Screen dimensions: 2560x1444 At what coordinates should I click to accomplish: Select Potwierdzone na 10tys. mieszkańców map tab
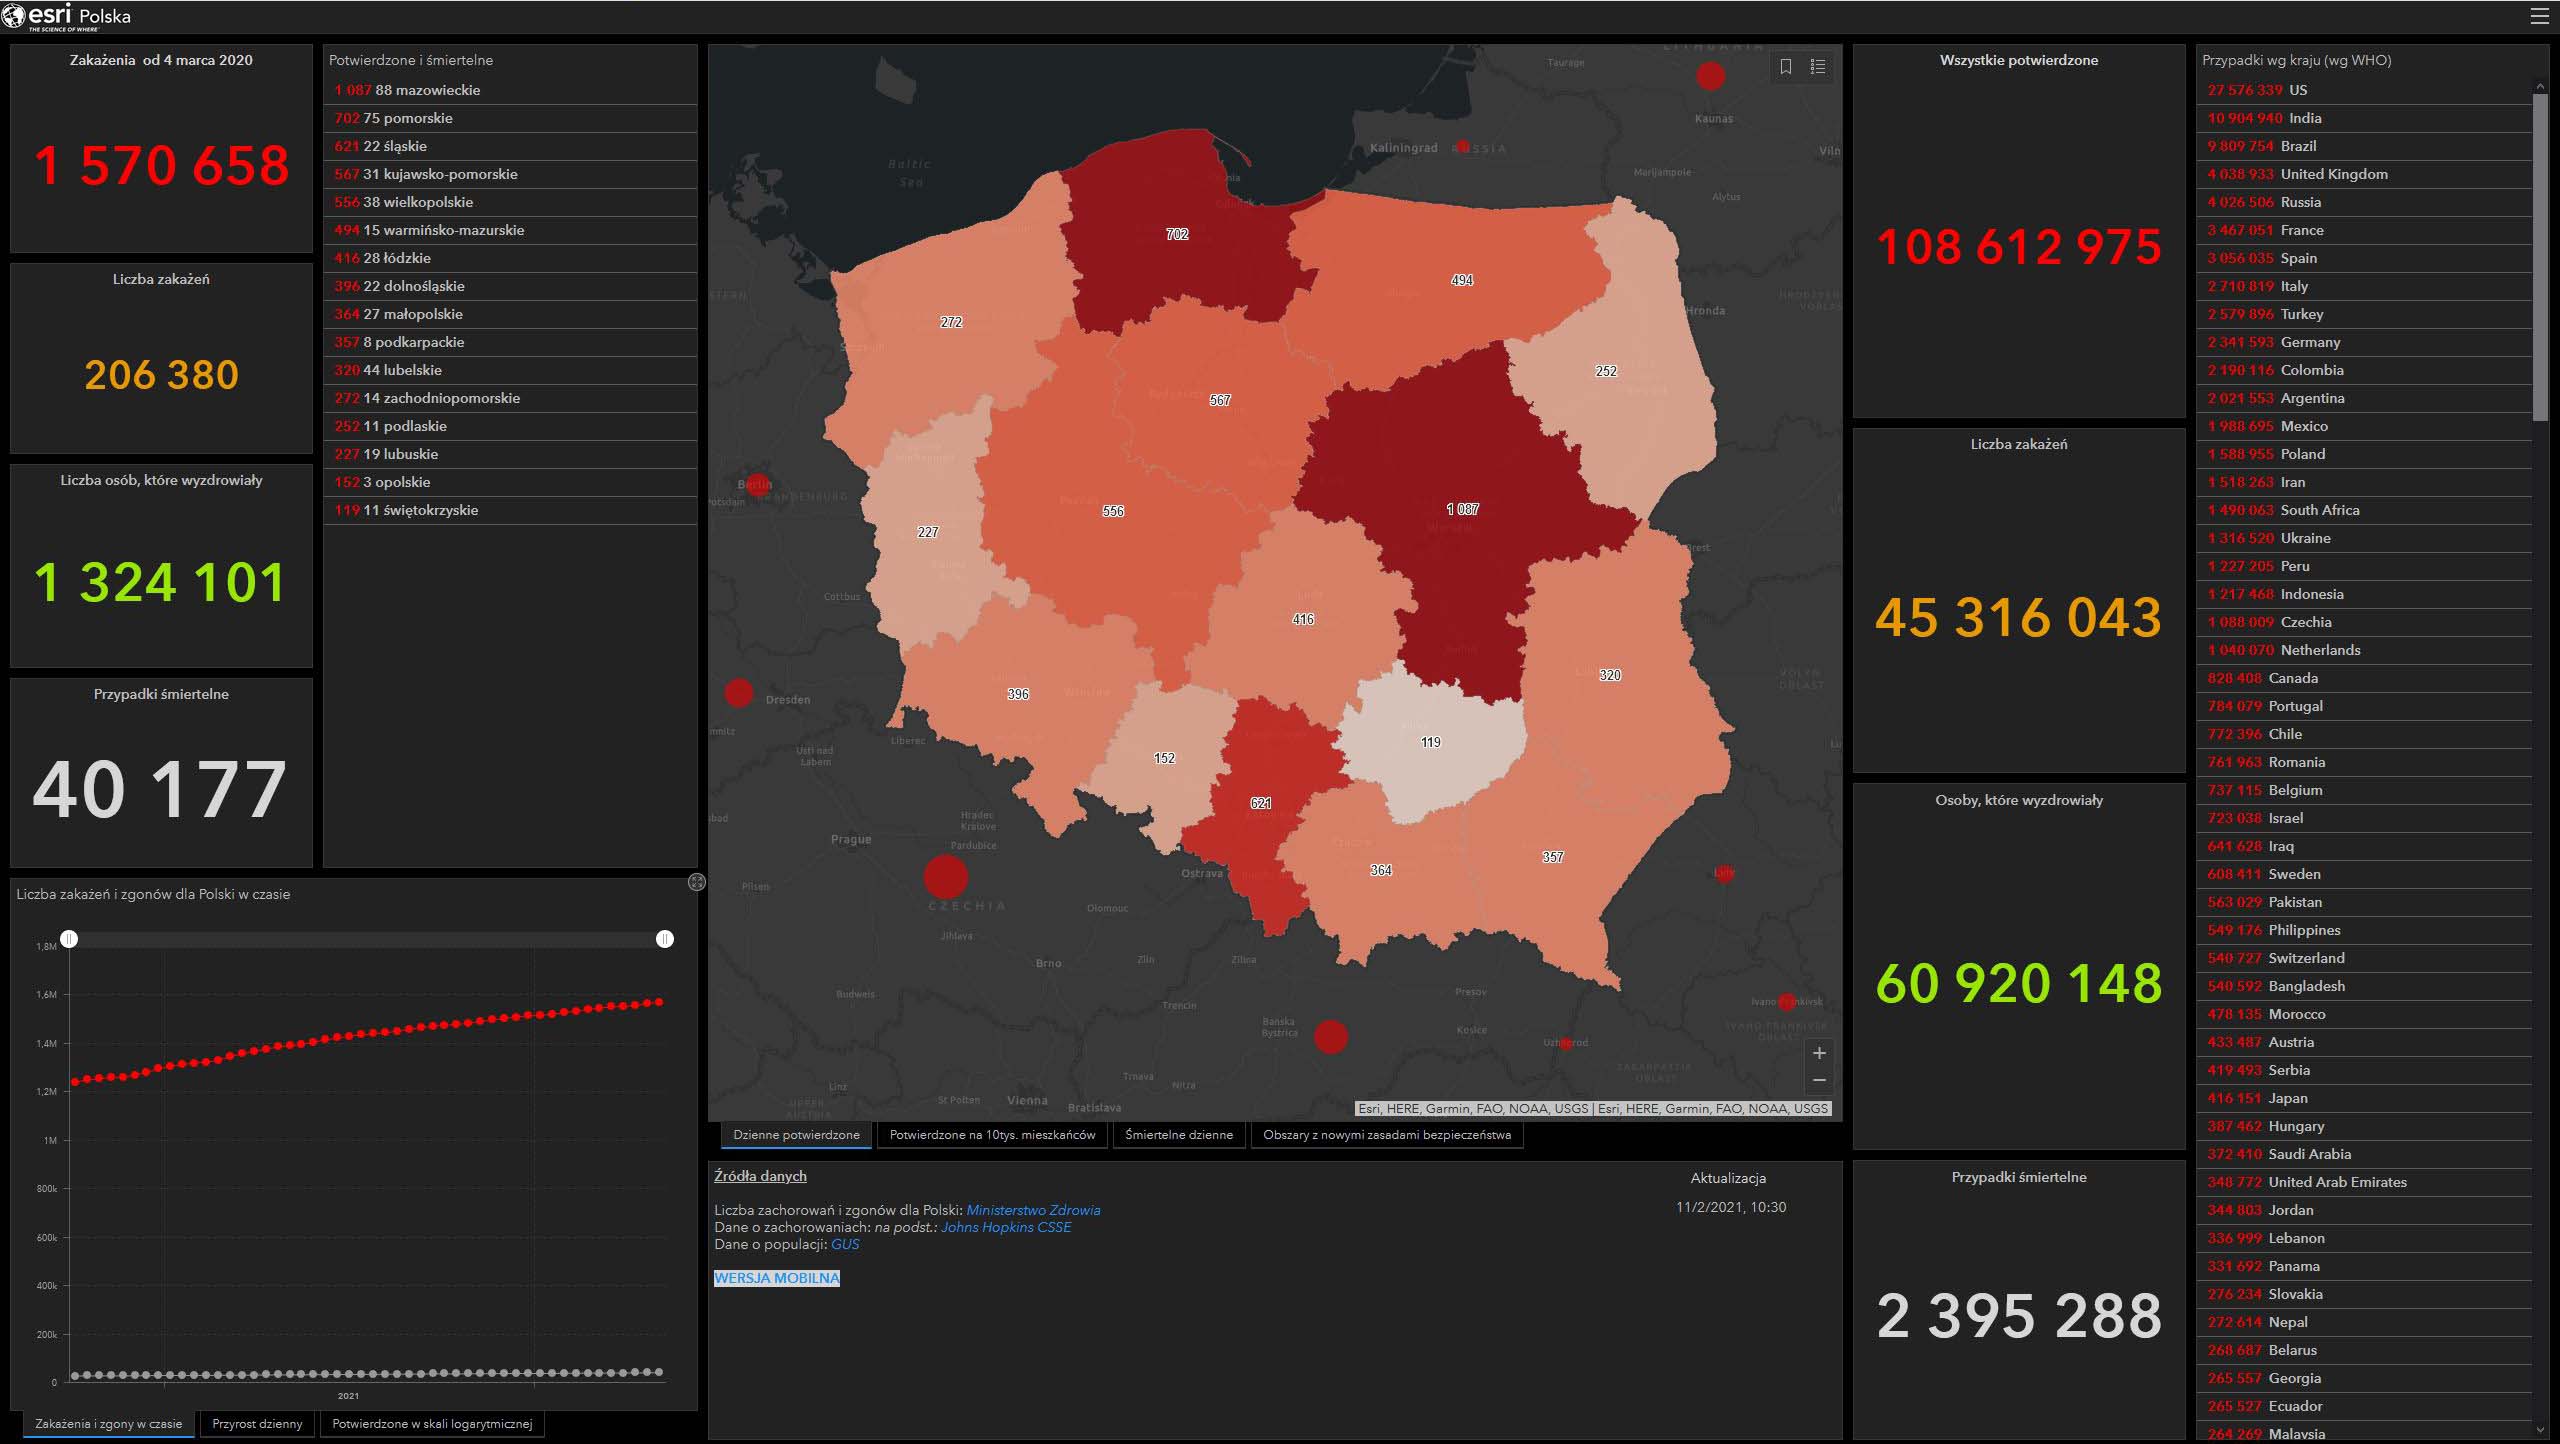992,1135
